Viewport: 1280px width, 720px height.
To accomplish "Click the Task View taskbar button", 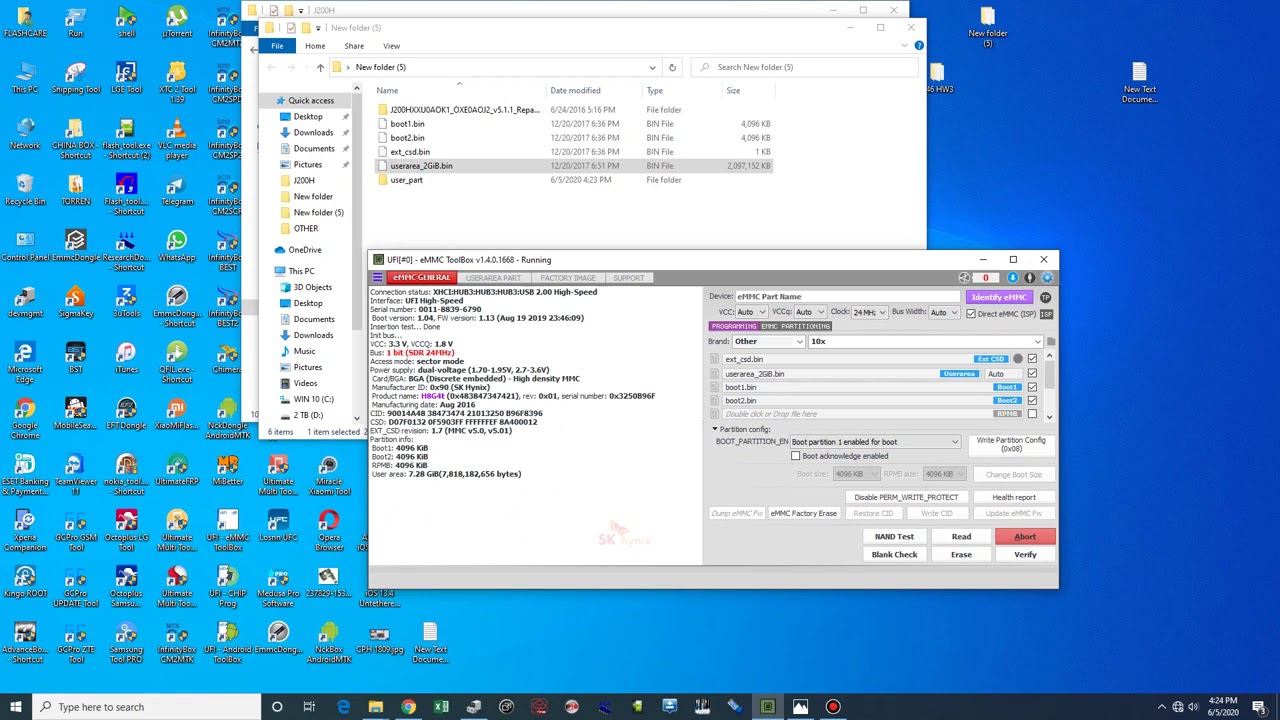I will click(309, 707).
